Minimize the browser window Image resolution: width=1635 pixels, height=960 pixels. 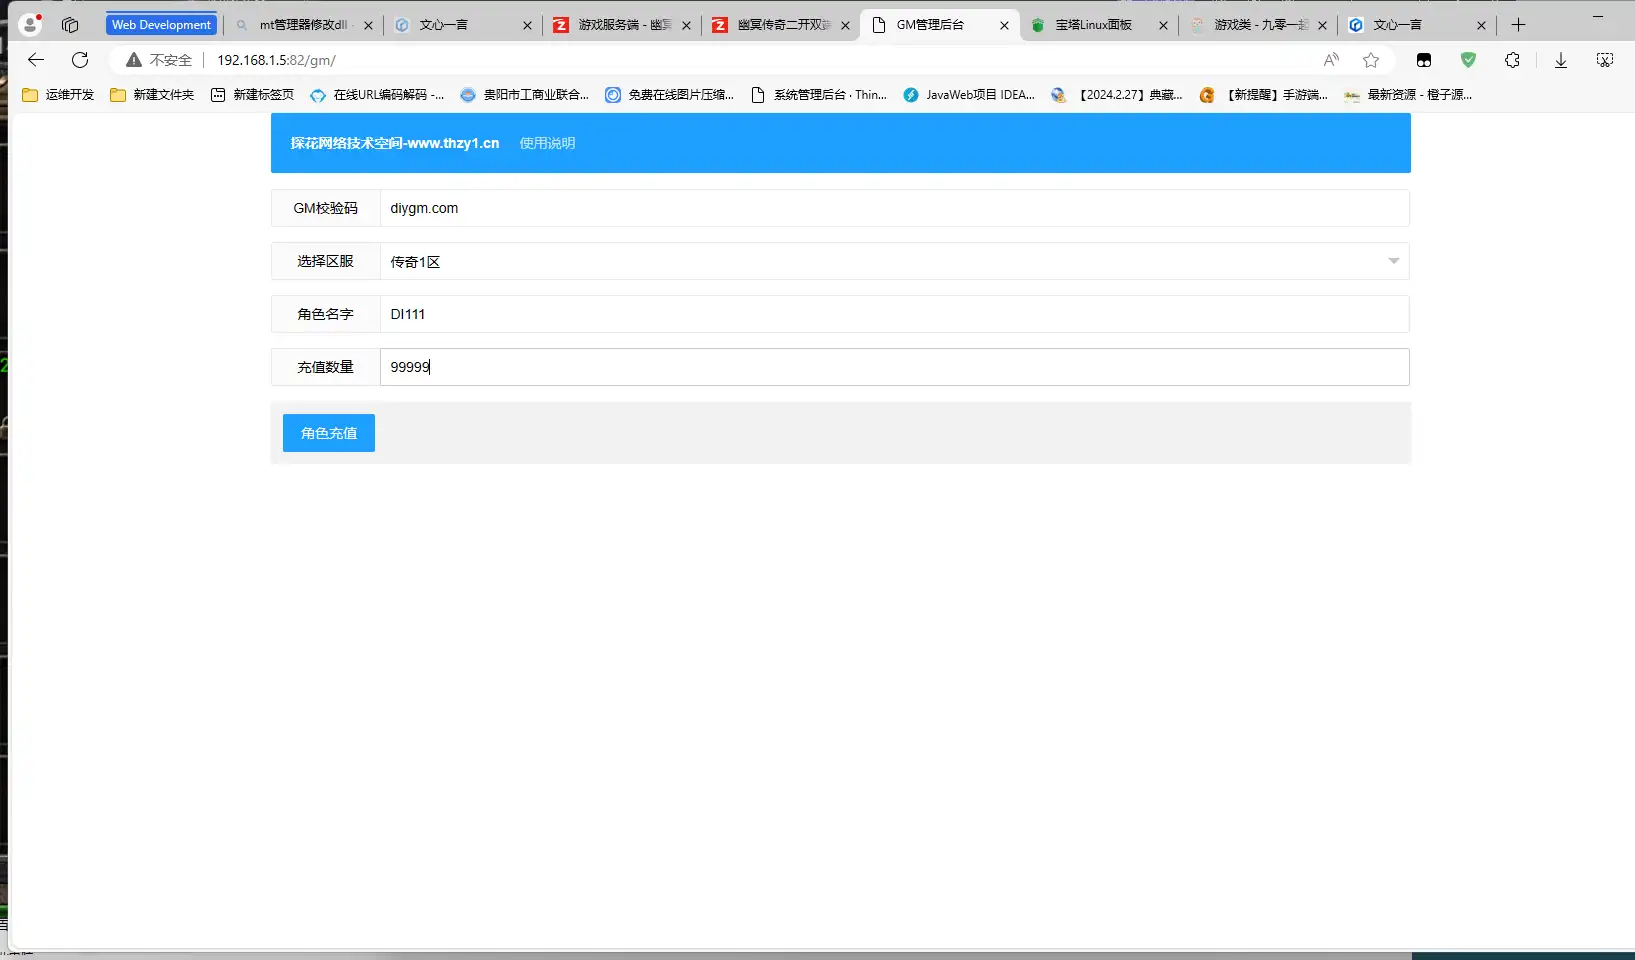click(1598, 17)
